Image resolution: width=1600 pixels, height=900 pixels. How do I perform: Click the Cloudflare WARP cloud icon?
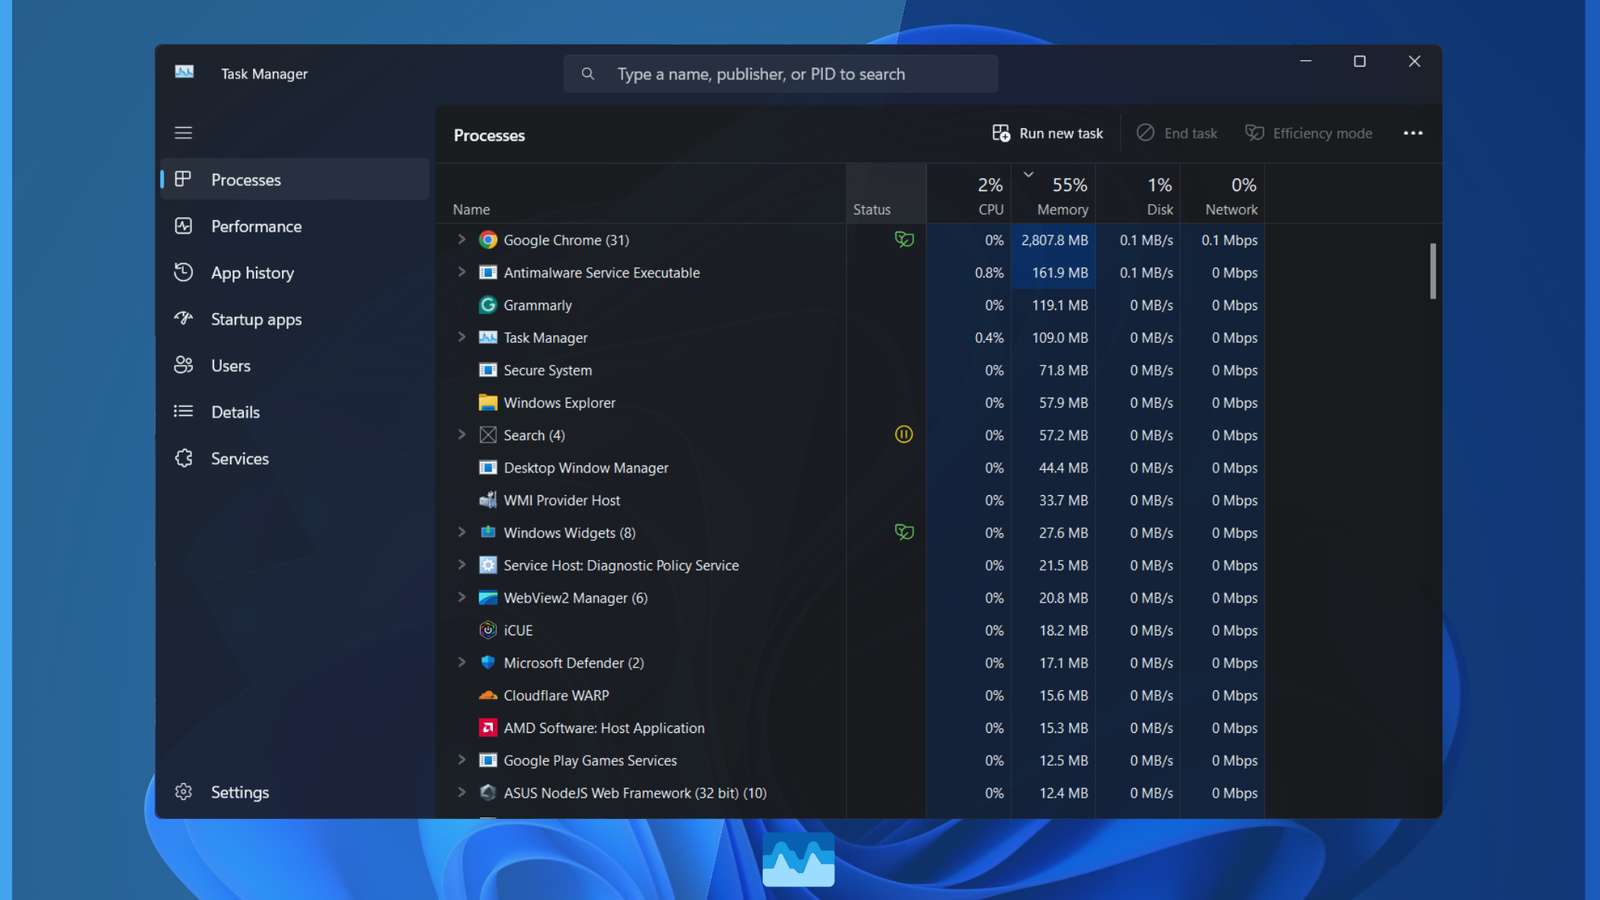488,695
